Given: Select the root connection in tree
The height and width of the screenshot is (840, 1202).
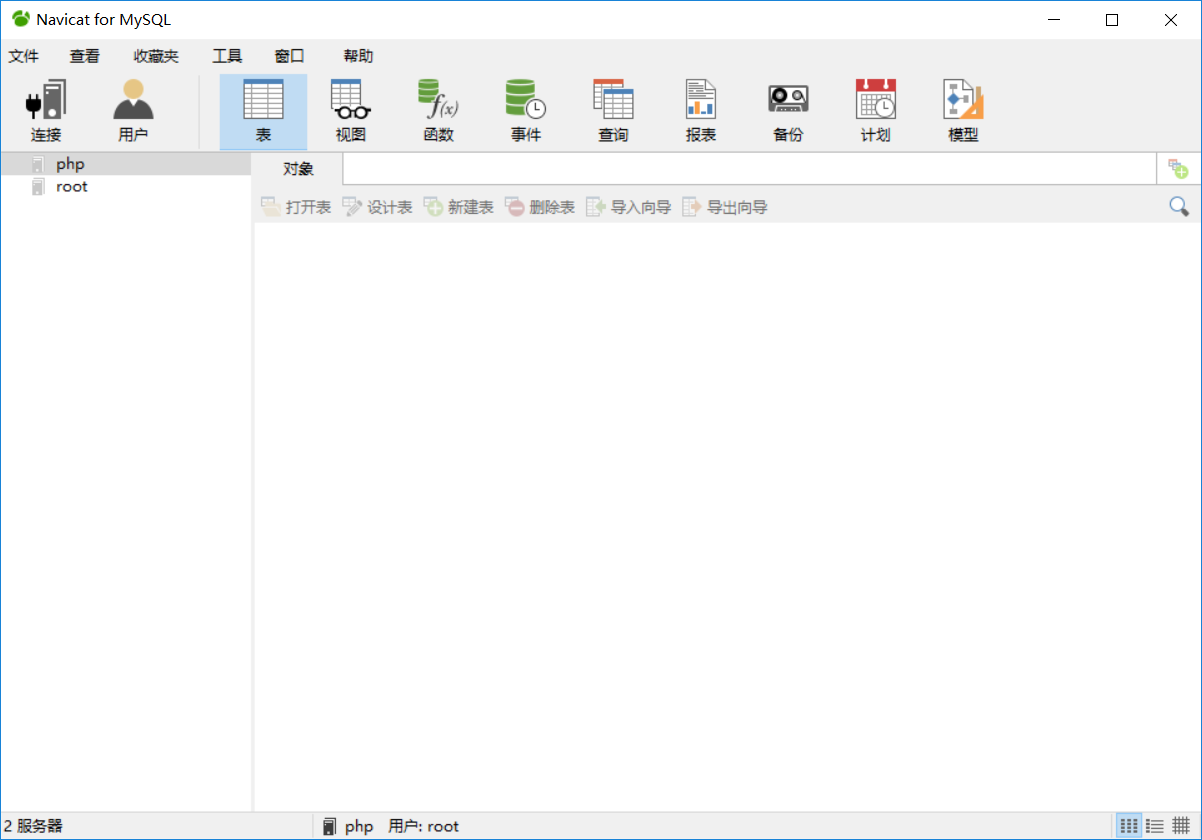Looking at the screenshot, I should 71,186.
